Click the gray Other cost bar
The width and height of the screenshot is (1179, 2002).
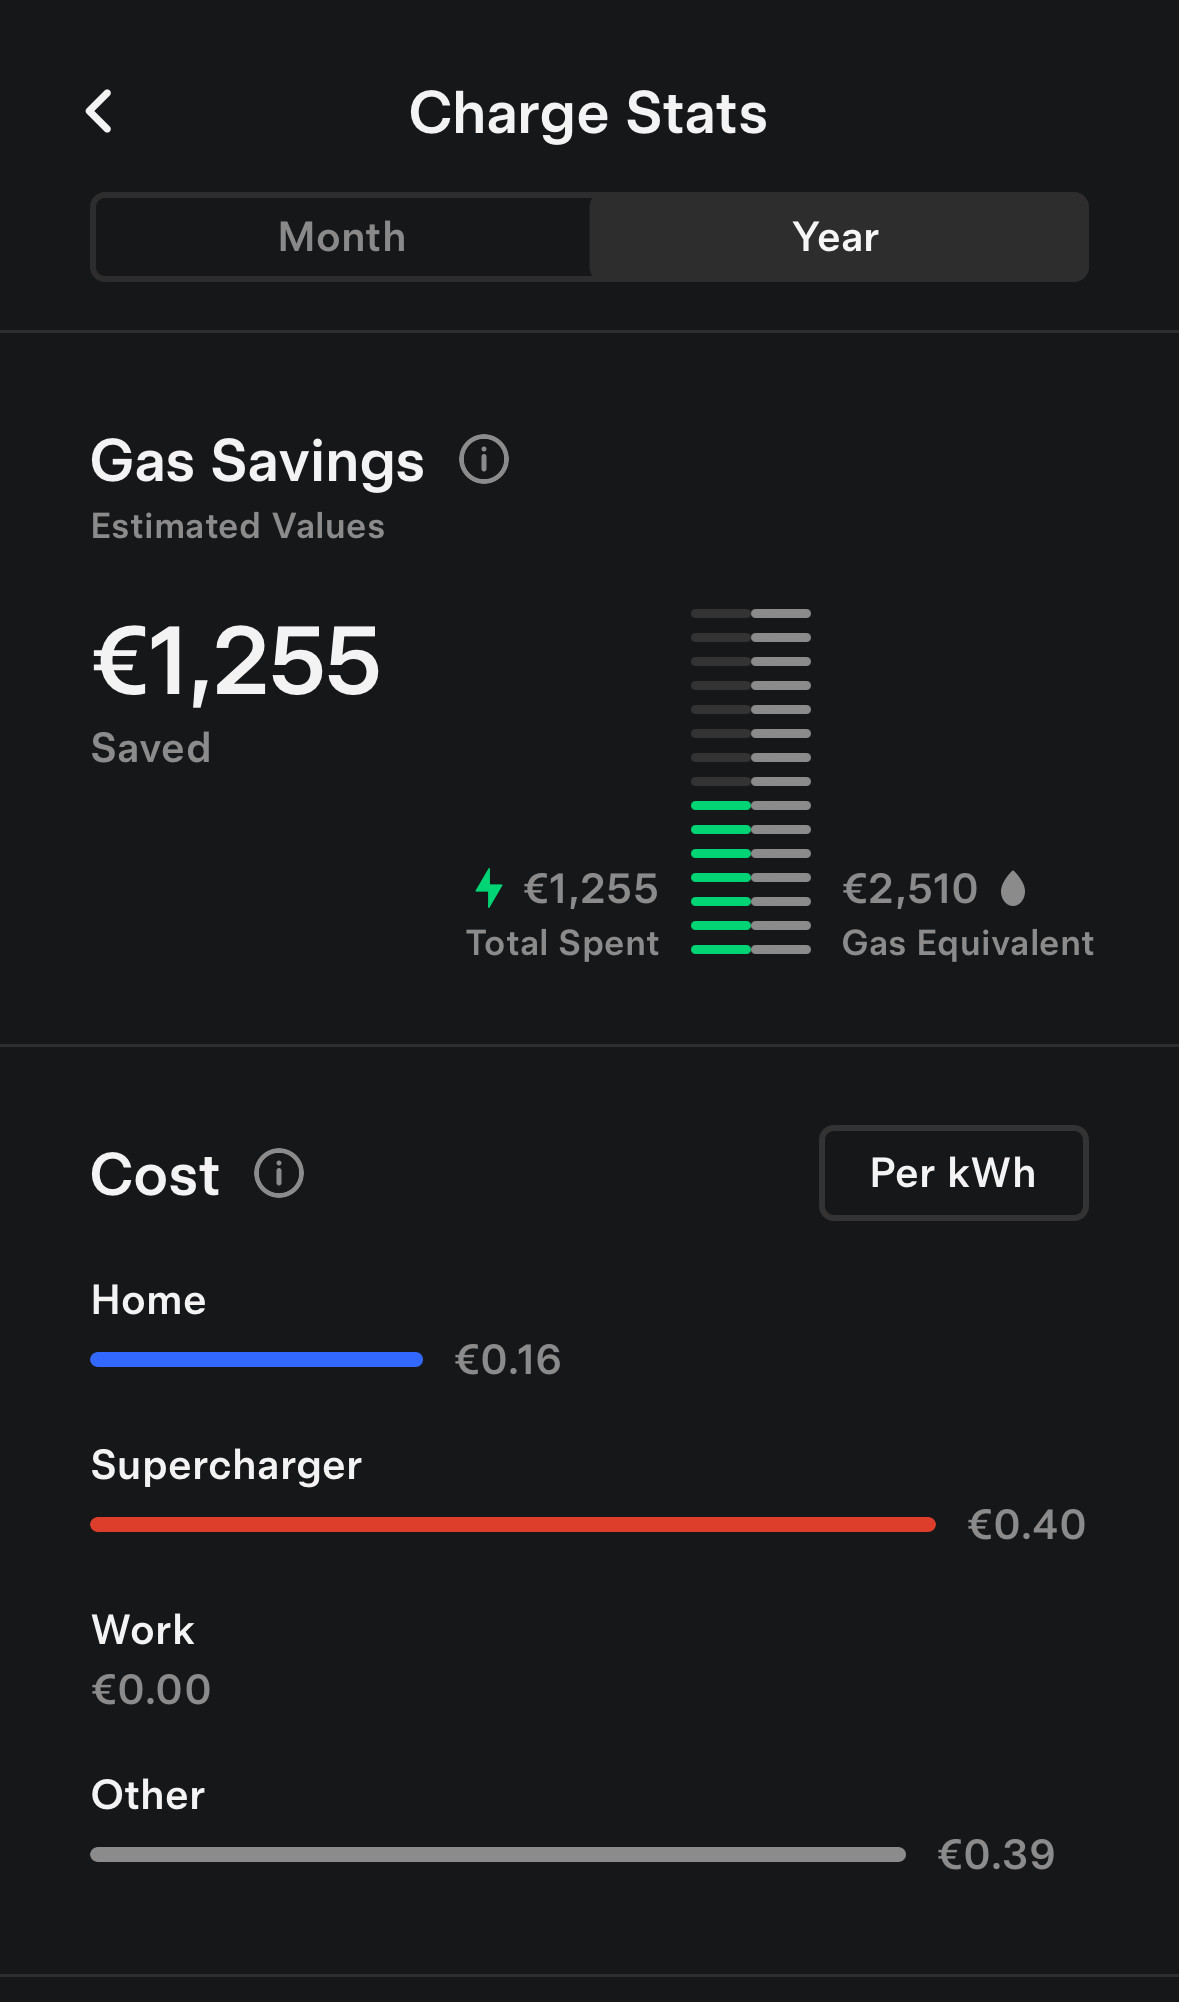click(497, 1855)
